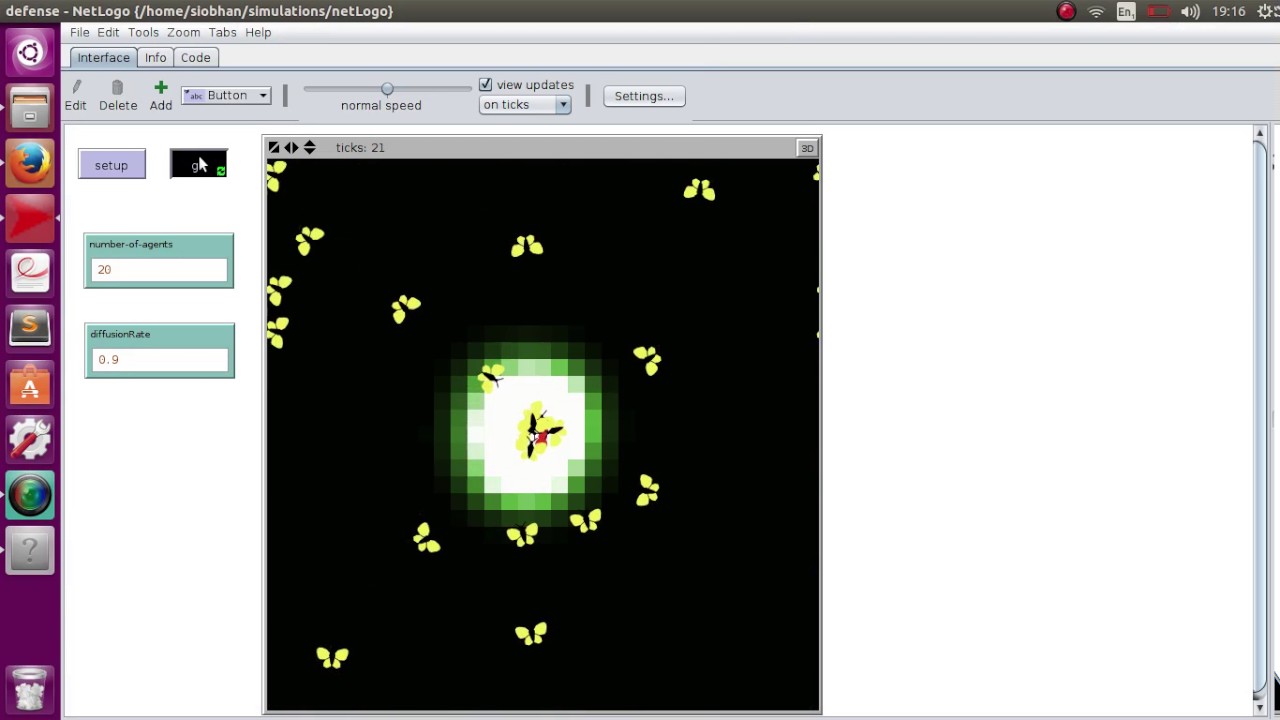Click the red recording indicator icon

point(1066,11)
